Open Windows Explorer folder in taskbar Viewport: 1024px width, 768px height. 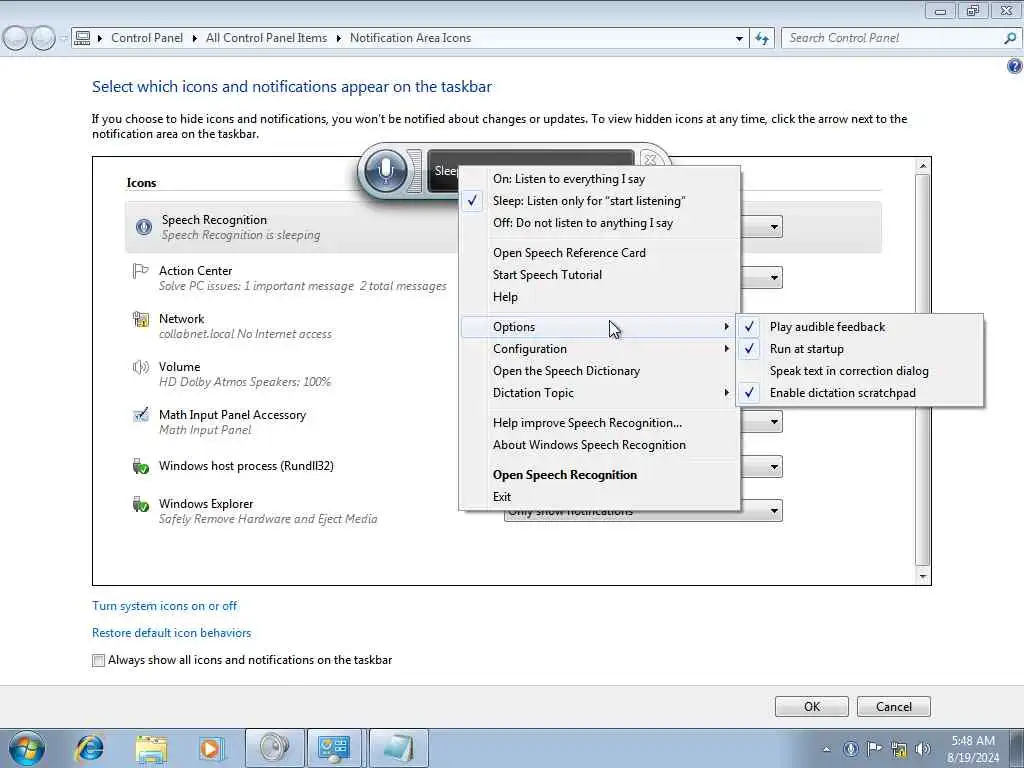click(x=152, y=748)
